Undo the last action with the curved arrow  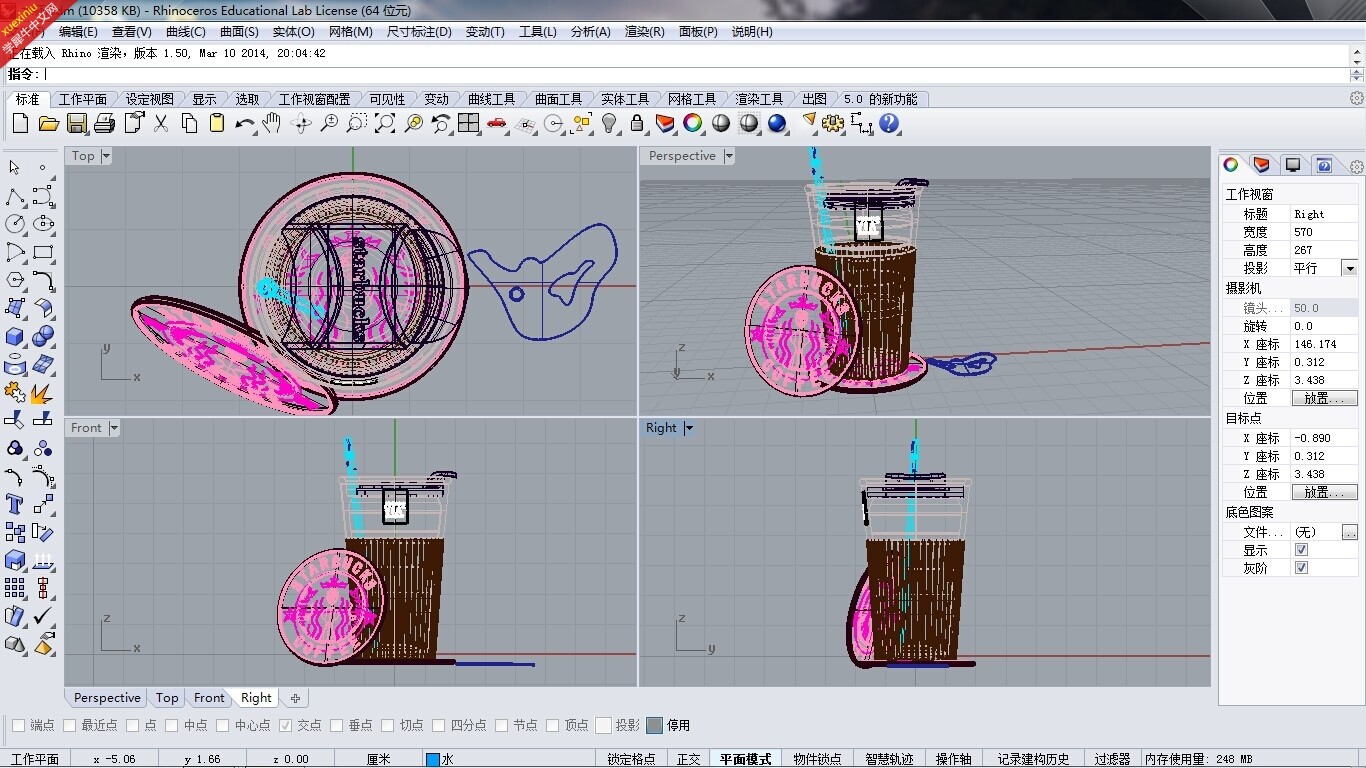tap(244, 123)
